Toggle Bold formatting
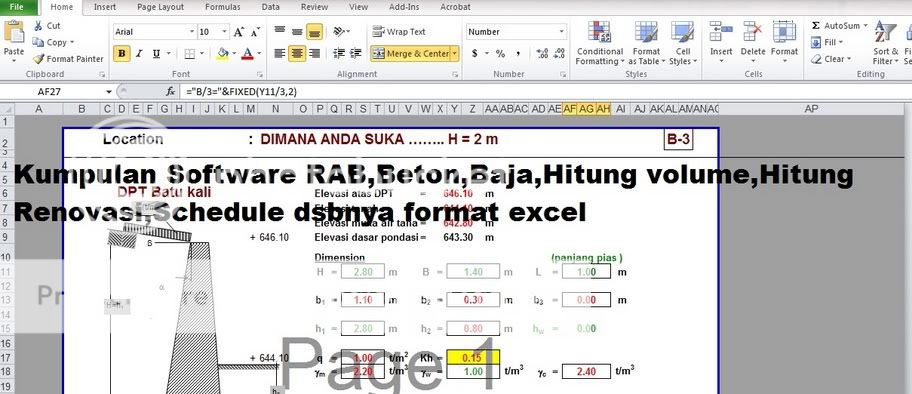The width and height of the screenshot is (912, 394). click(x=122, y=54)
